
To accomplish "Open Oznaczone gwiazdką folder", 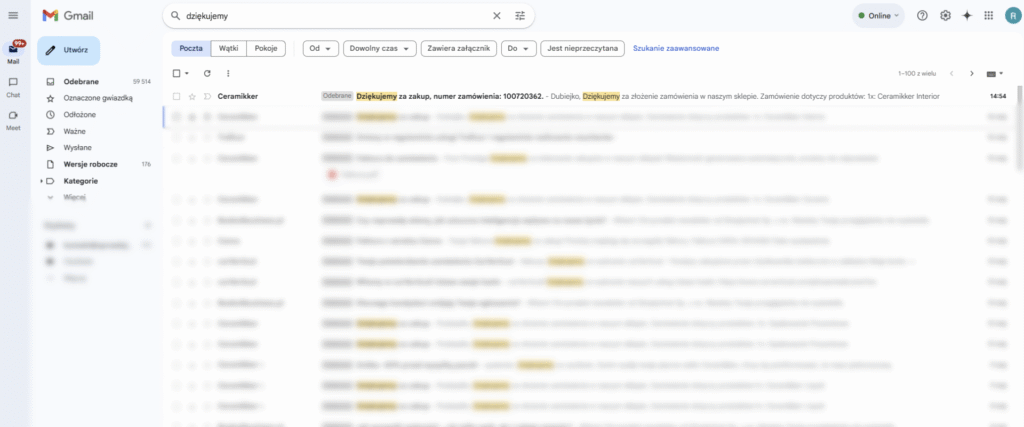I will (98, 98).
